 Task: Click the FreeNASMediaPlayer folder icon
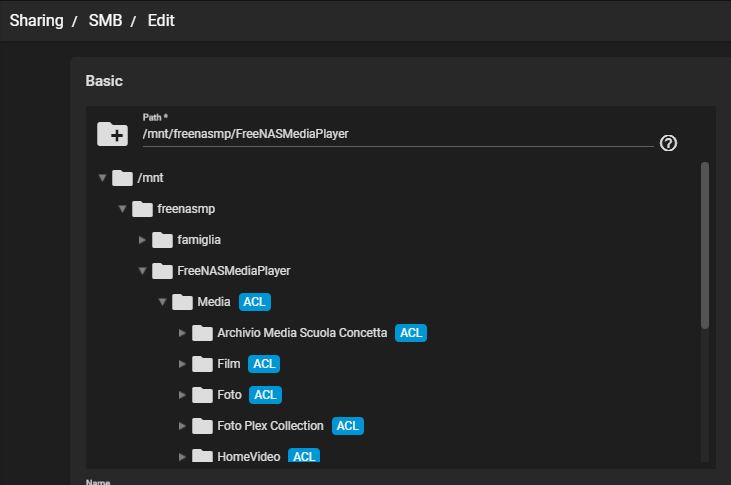click(163, 271)
